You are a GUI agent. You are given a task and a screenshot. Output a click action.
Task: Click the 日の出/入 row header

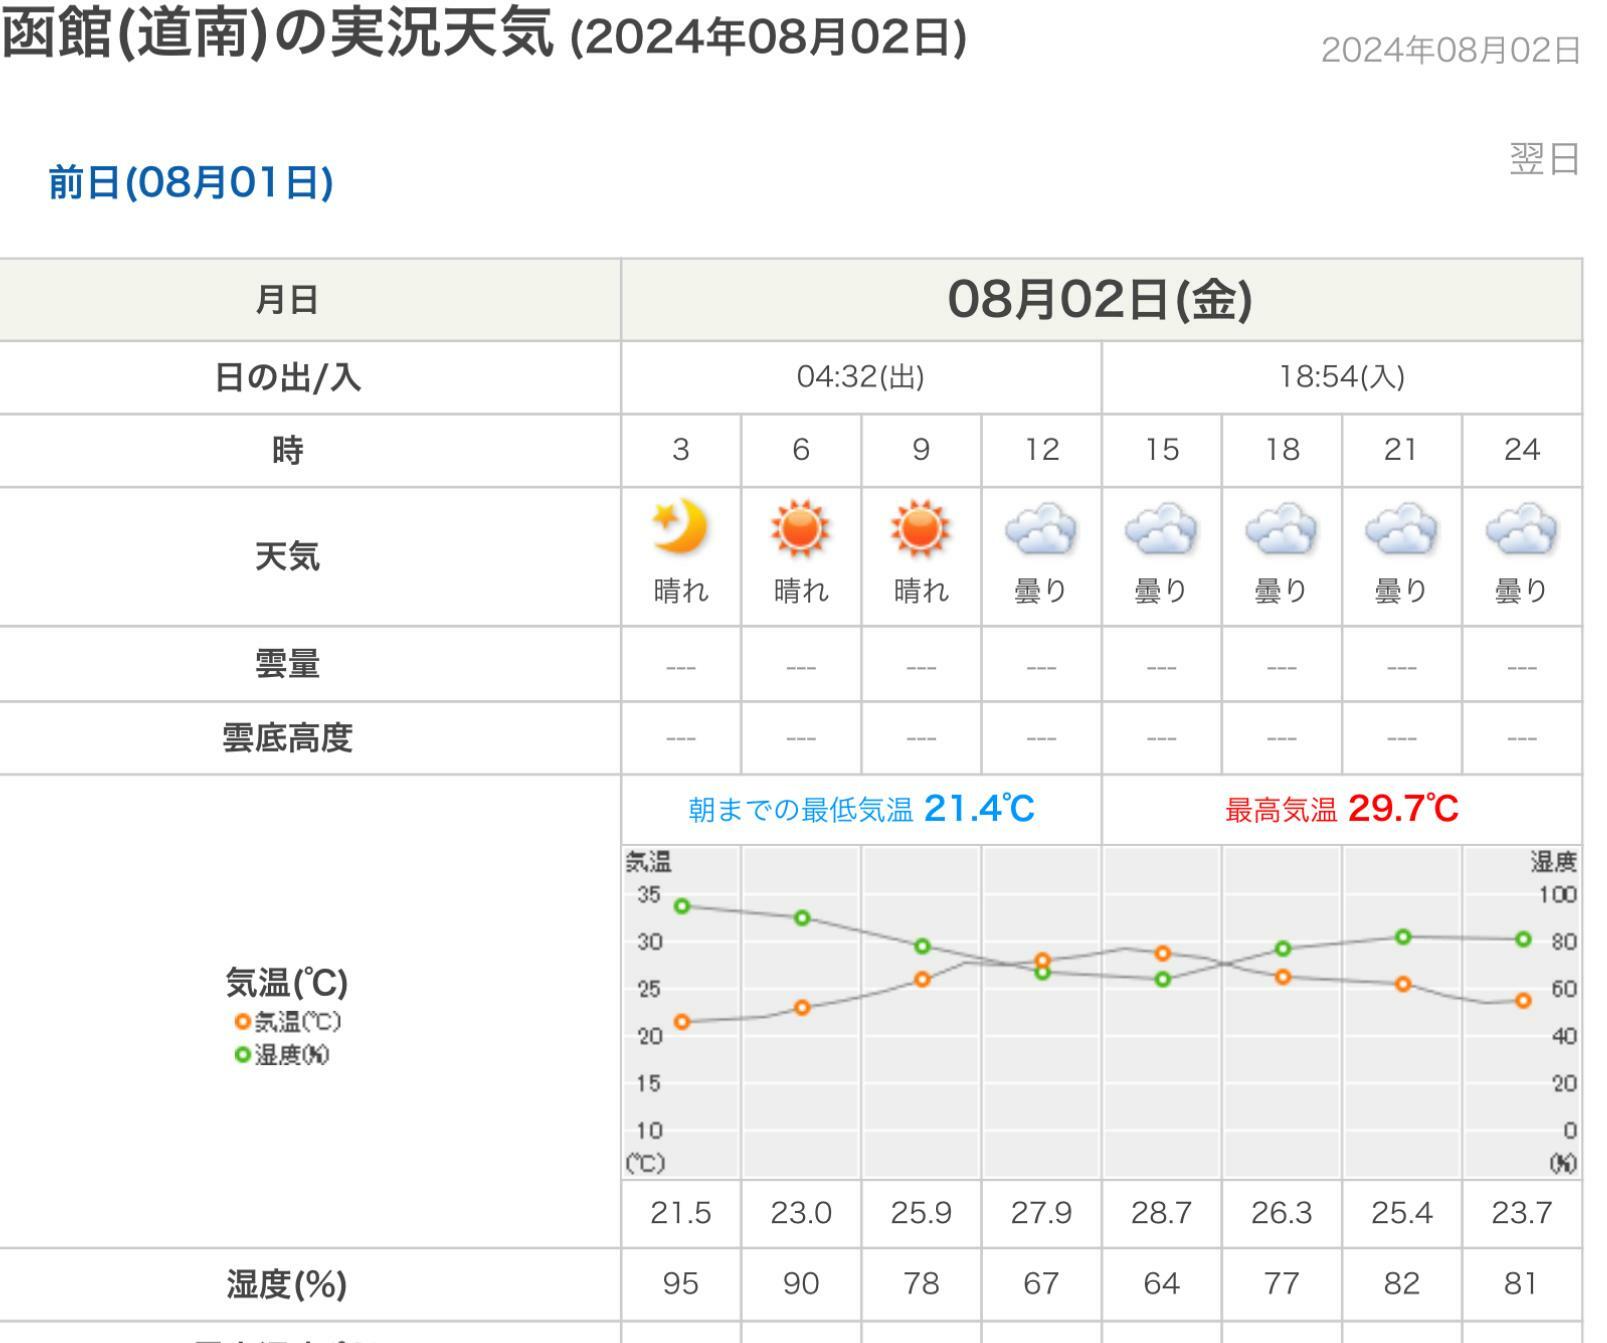[x=287, y=377]
